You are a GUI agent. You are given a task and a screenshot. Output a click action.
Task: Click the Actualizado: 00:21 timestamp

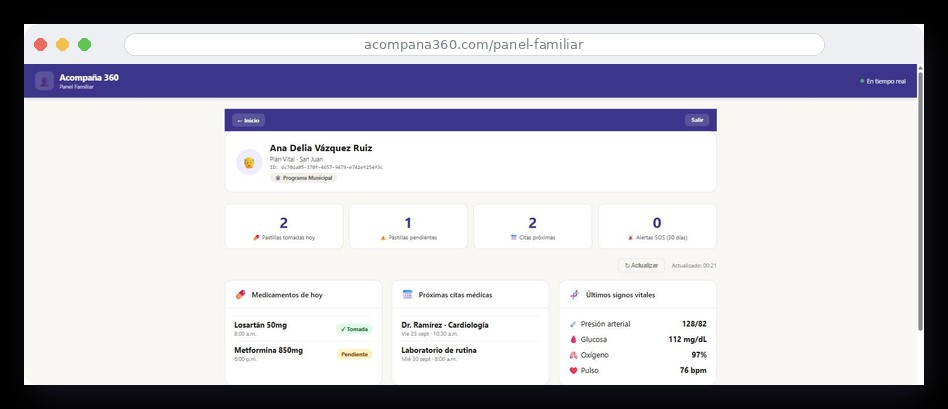tap(694, 266)
